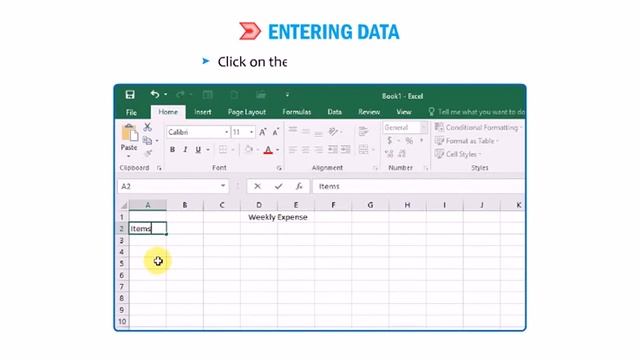Click the Orientation text angle icon

click(x=333, y=131)
